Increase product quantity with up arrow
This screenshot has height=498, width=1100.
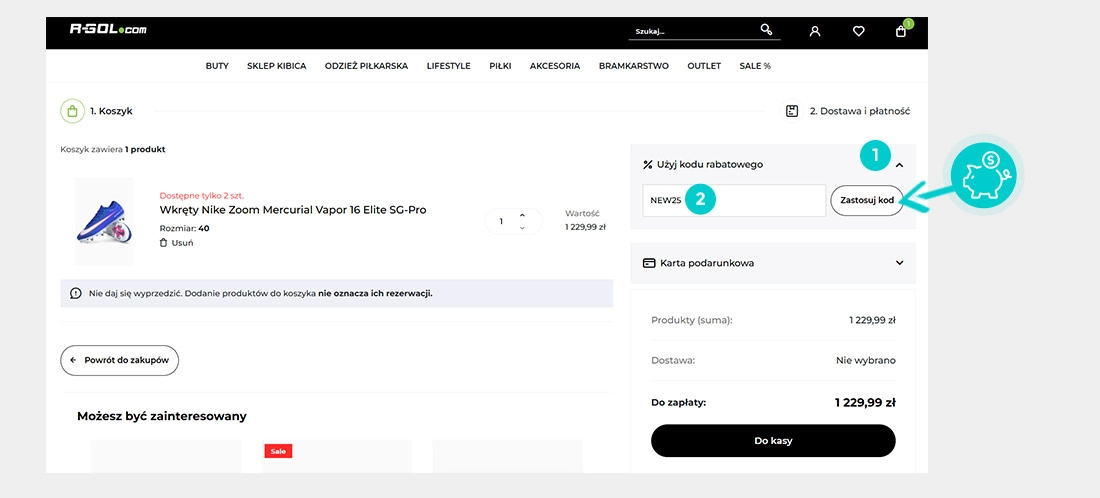pyautogui.click(x=522, y=215)
